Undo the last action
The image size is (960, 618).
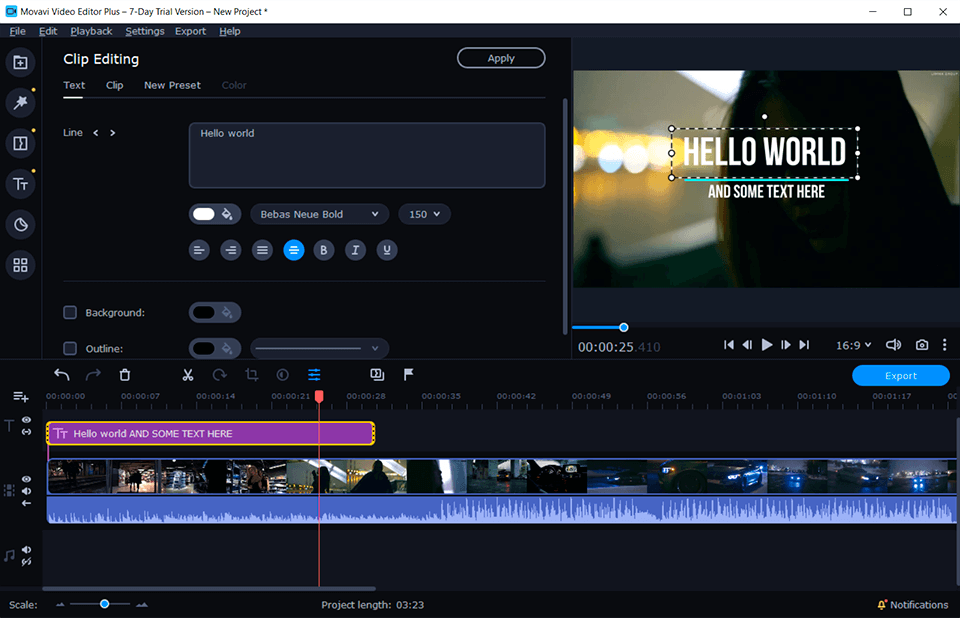pyautogui.click(x=61, y=374)
